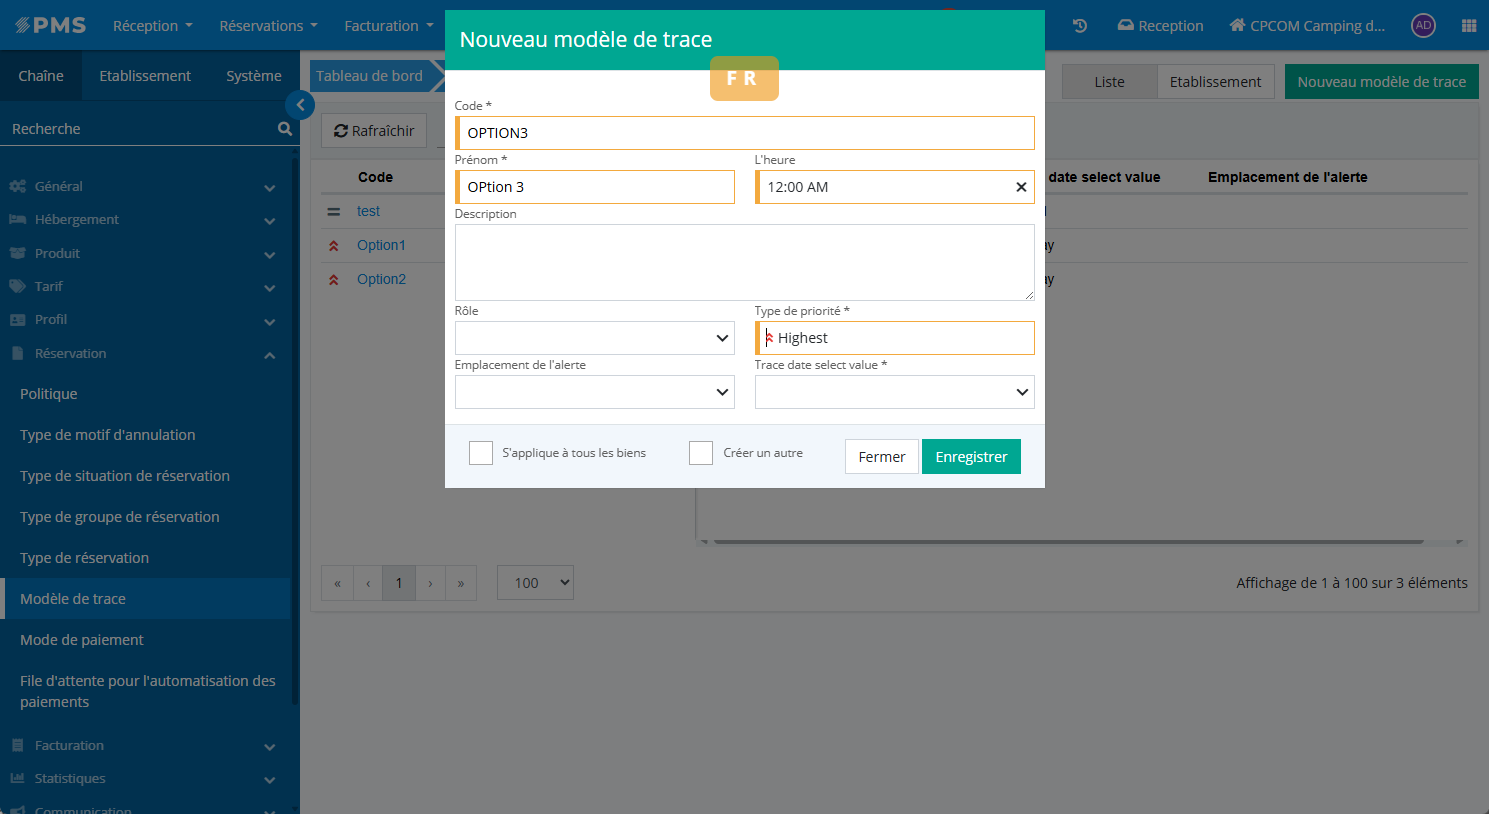1489x814 pixels.
Task: Click the AD user avatar
Action: [1423, 26]
